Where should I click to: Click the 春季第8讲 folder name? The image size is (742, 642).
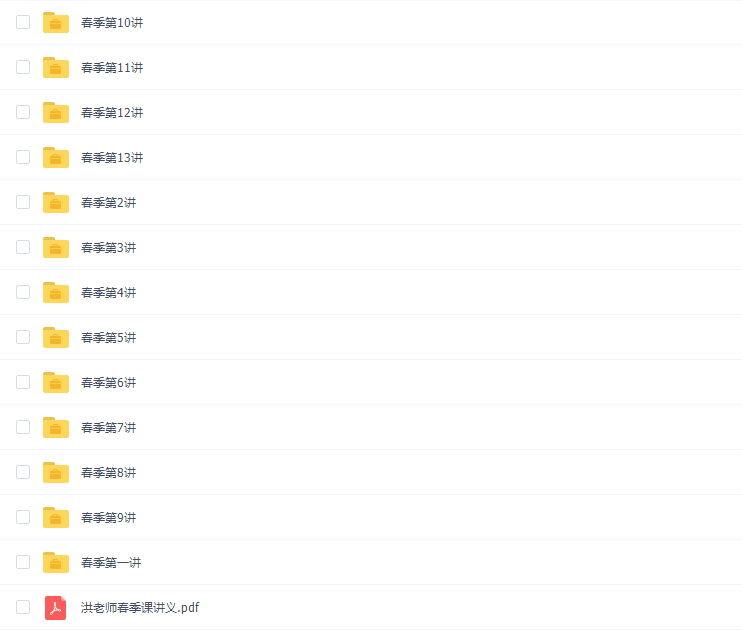pyautogui.click(x=108, y=473)
